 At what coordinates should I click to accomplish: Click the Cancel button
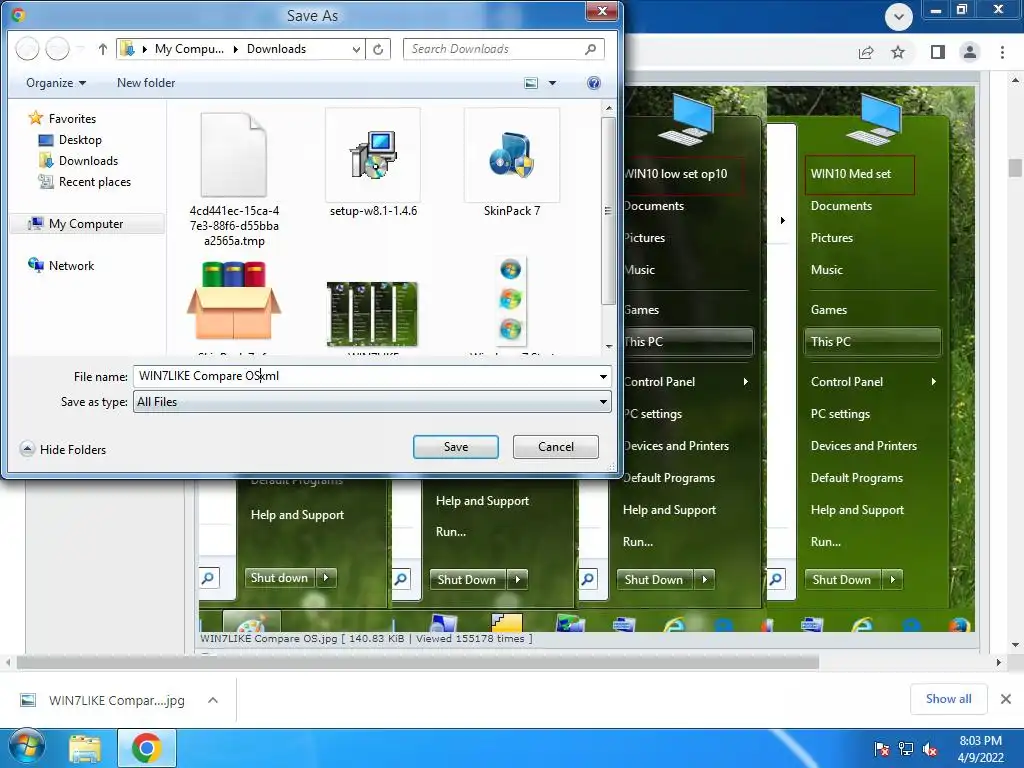click(556, 447)
